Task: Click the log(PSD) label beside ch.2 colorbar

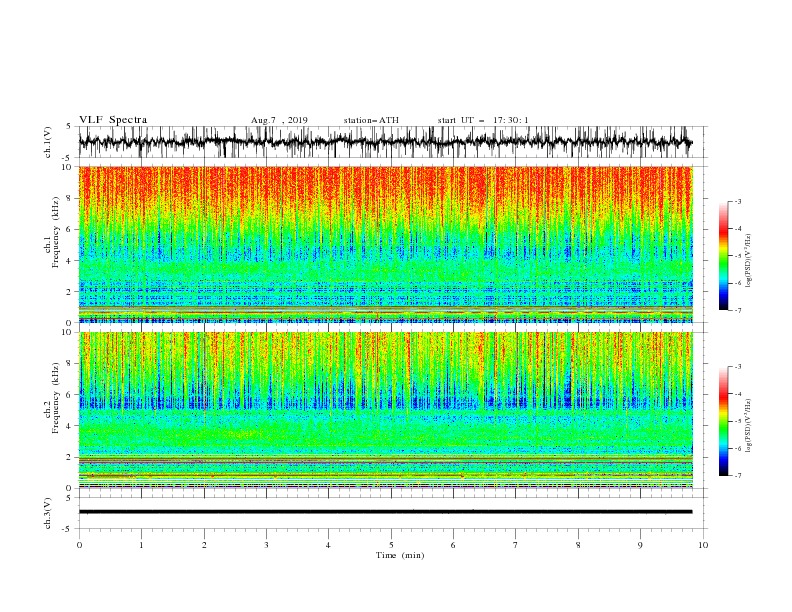Action: tap(749, 425)
